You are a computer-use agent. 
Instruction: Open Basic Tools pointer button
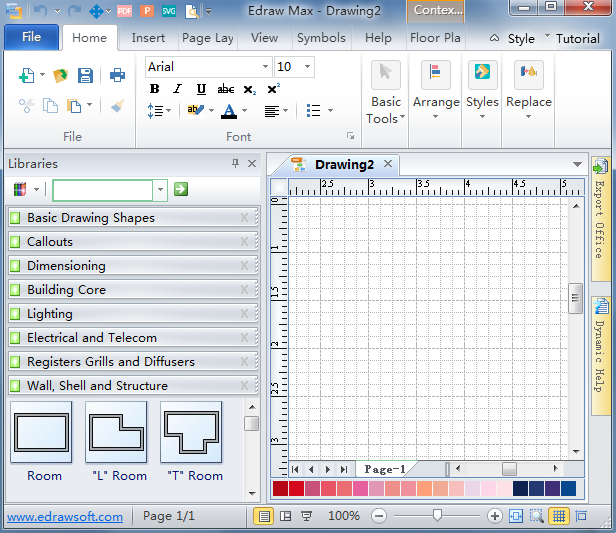pyautogui.click(x=385, y=76)
